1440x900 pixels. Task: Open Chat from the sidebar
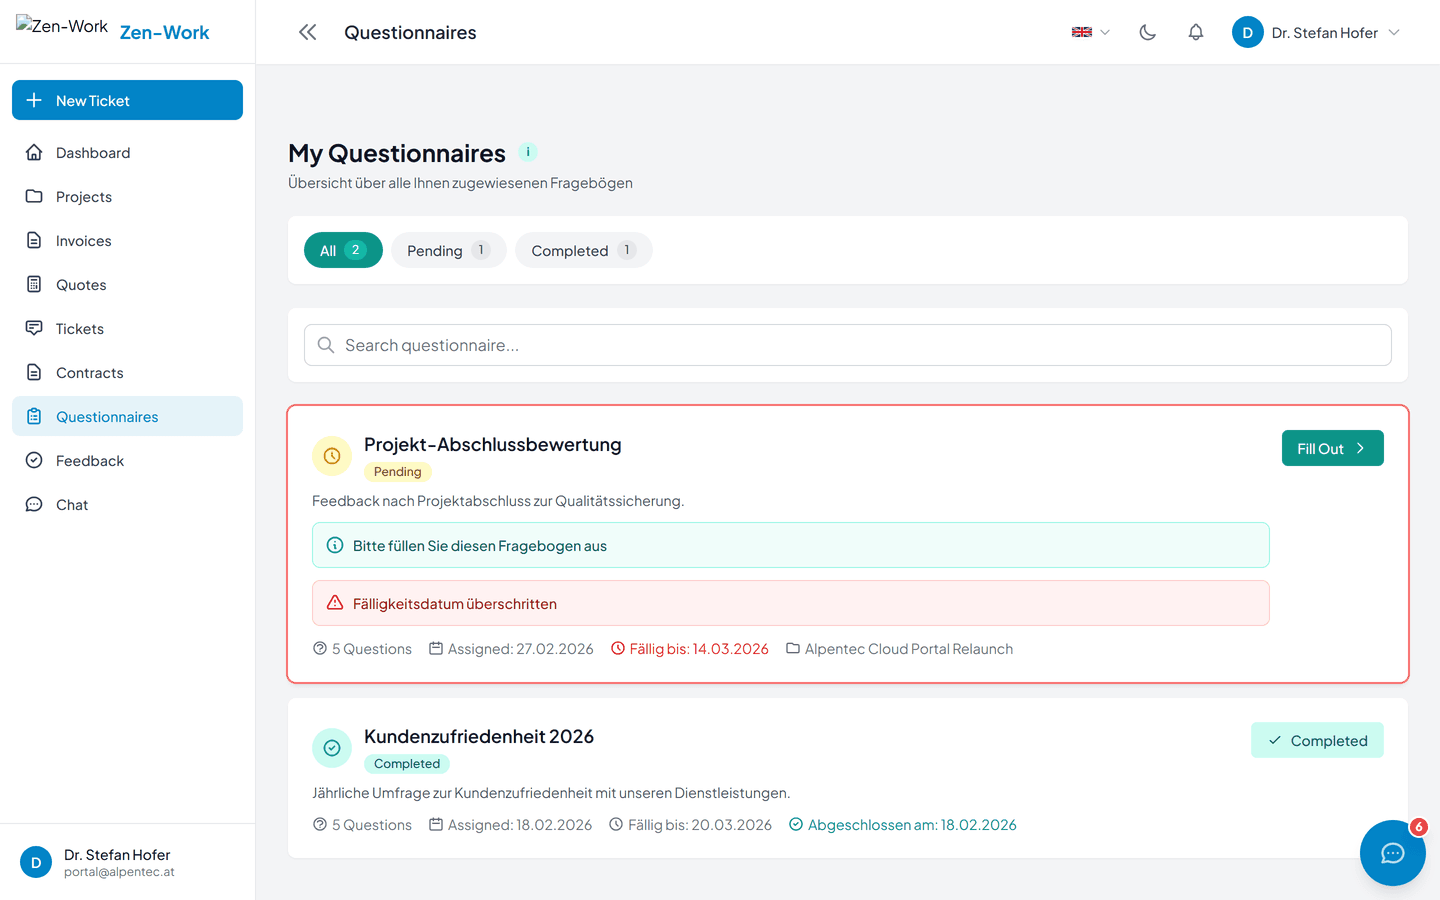tap(127, 505)
